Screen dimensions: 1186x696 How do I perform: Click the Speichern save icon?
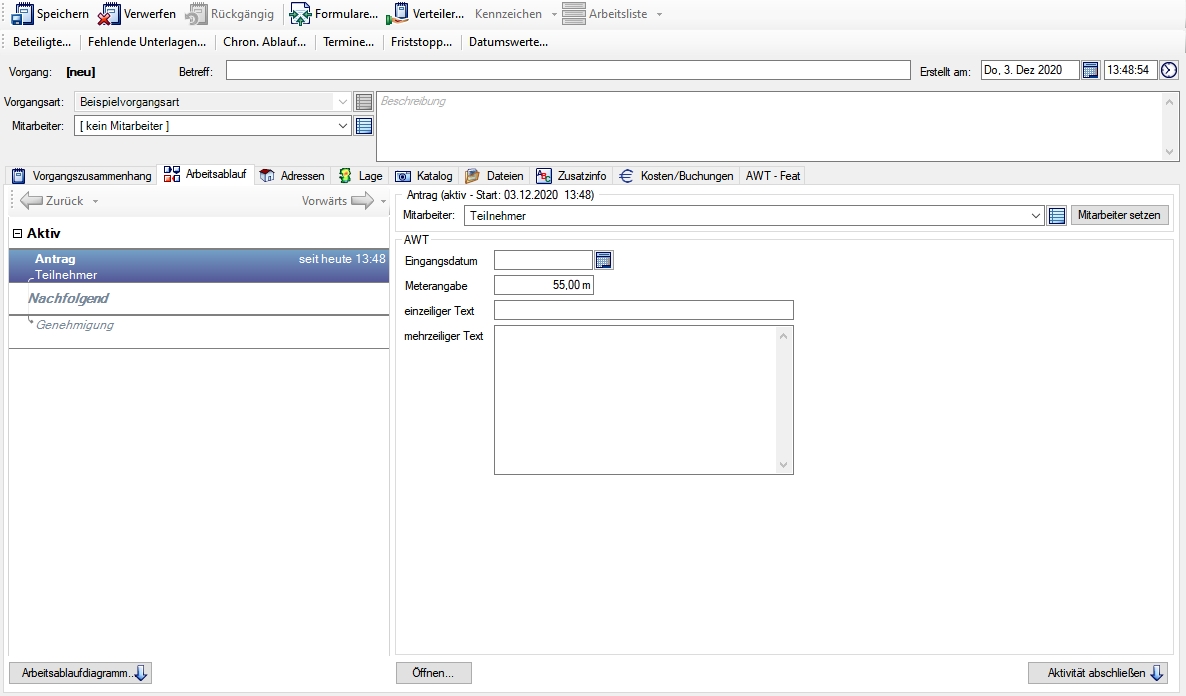coord(22,14)
